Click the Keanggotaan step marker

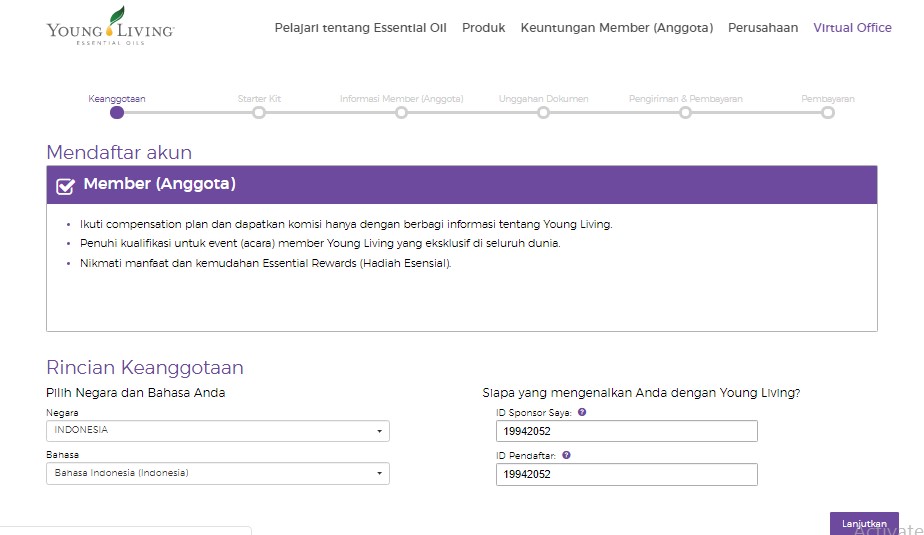117,113
